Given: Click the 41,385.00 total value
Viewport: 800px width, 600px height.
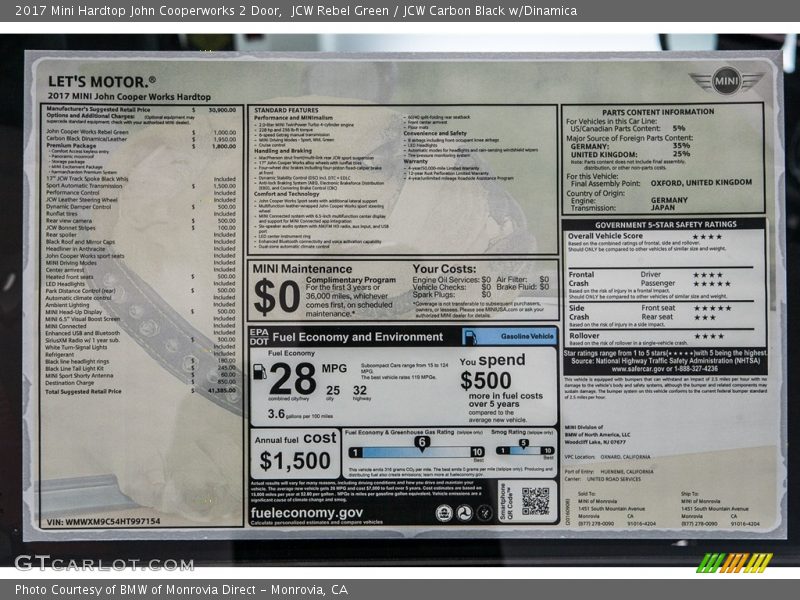Looking at the screenshot, I should 222,390.
